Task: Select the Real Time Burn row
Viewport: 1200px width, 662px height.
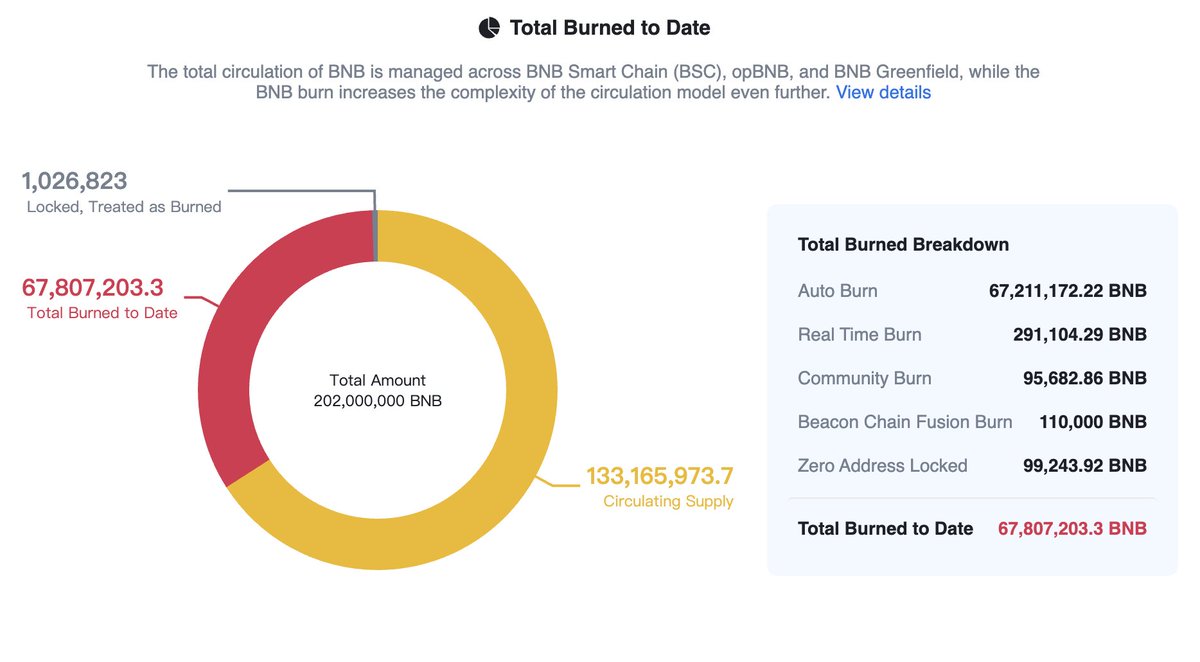Action: pos(972,335)
